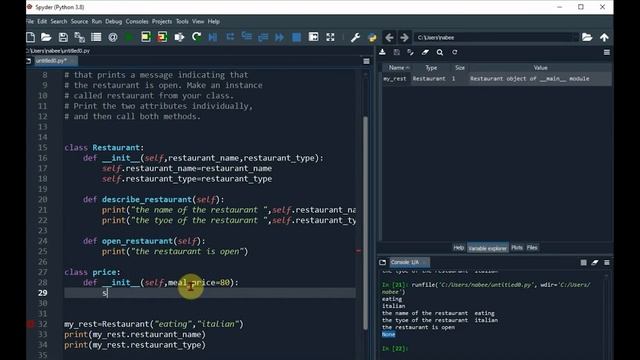Image resolution: width=640 pixels, height=360 pixels.
Task: Save data icon in Variable explorer
Action: [x=397, y=52]
